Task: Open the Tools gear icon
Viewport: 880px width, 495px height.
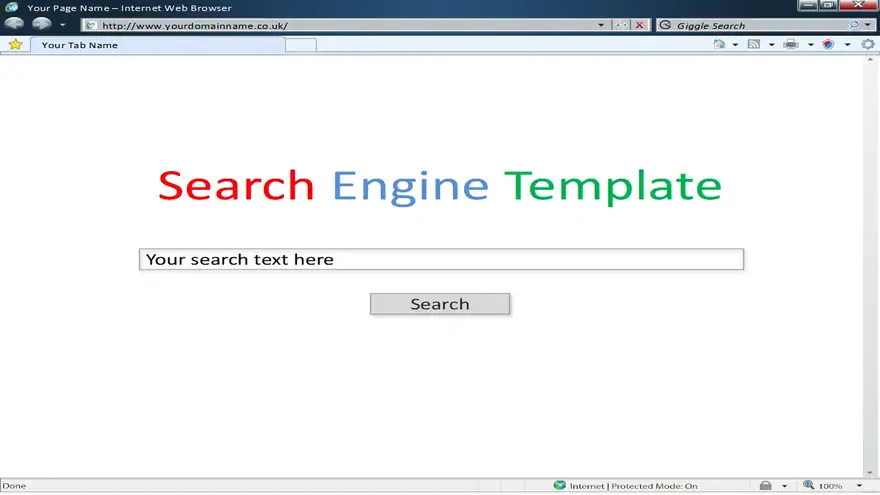Action: [868, 44]
